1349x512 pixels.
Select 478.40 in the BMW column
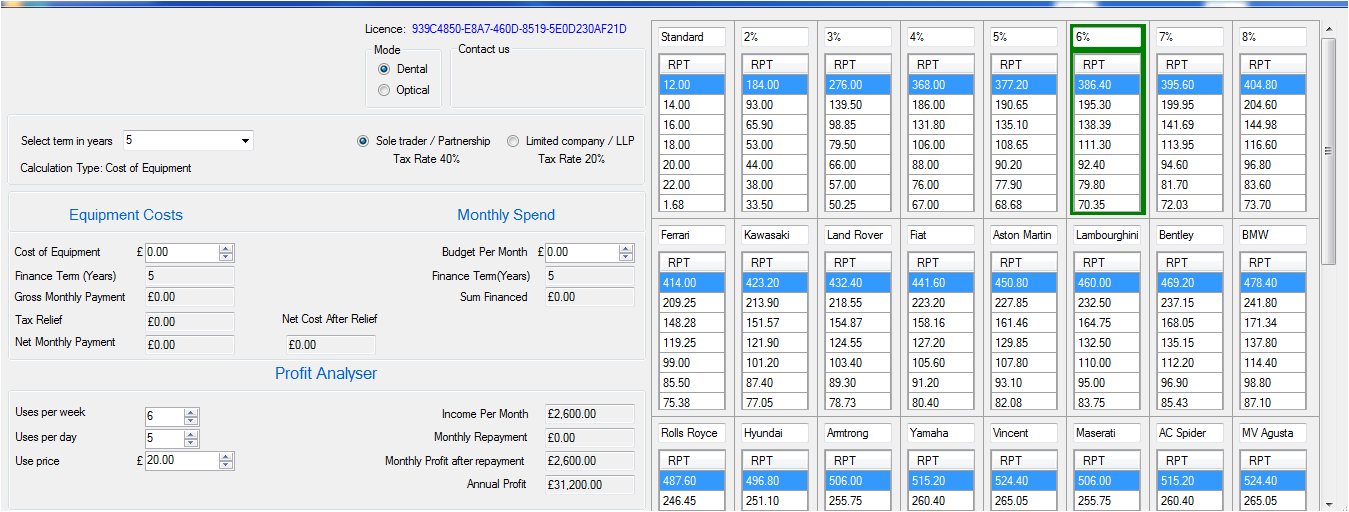click(x=1273, y=283)
